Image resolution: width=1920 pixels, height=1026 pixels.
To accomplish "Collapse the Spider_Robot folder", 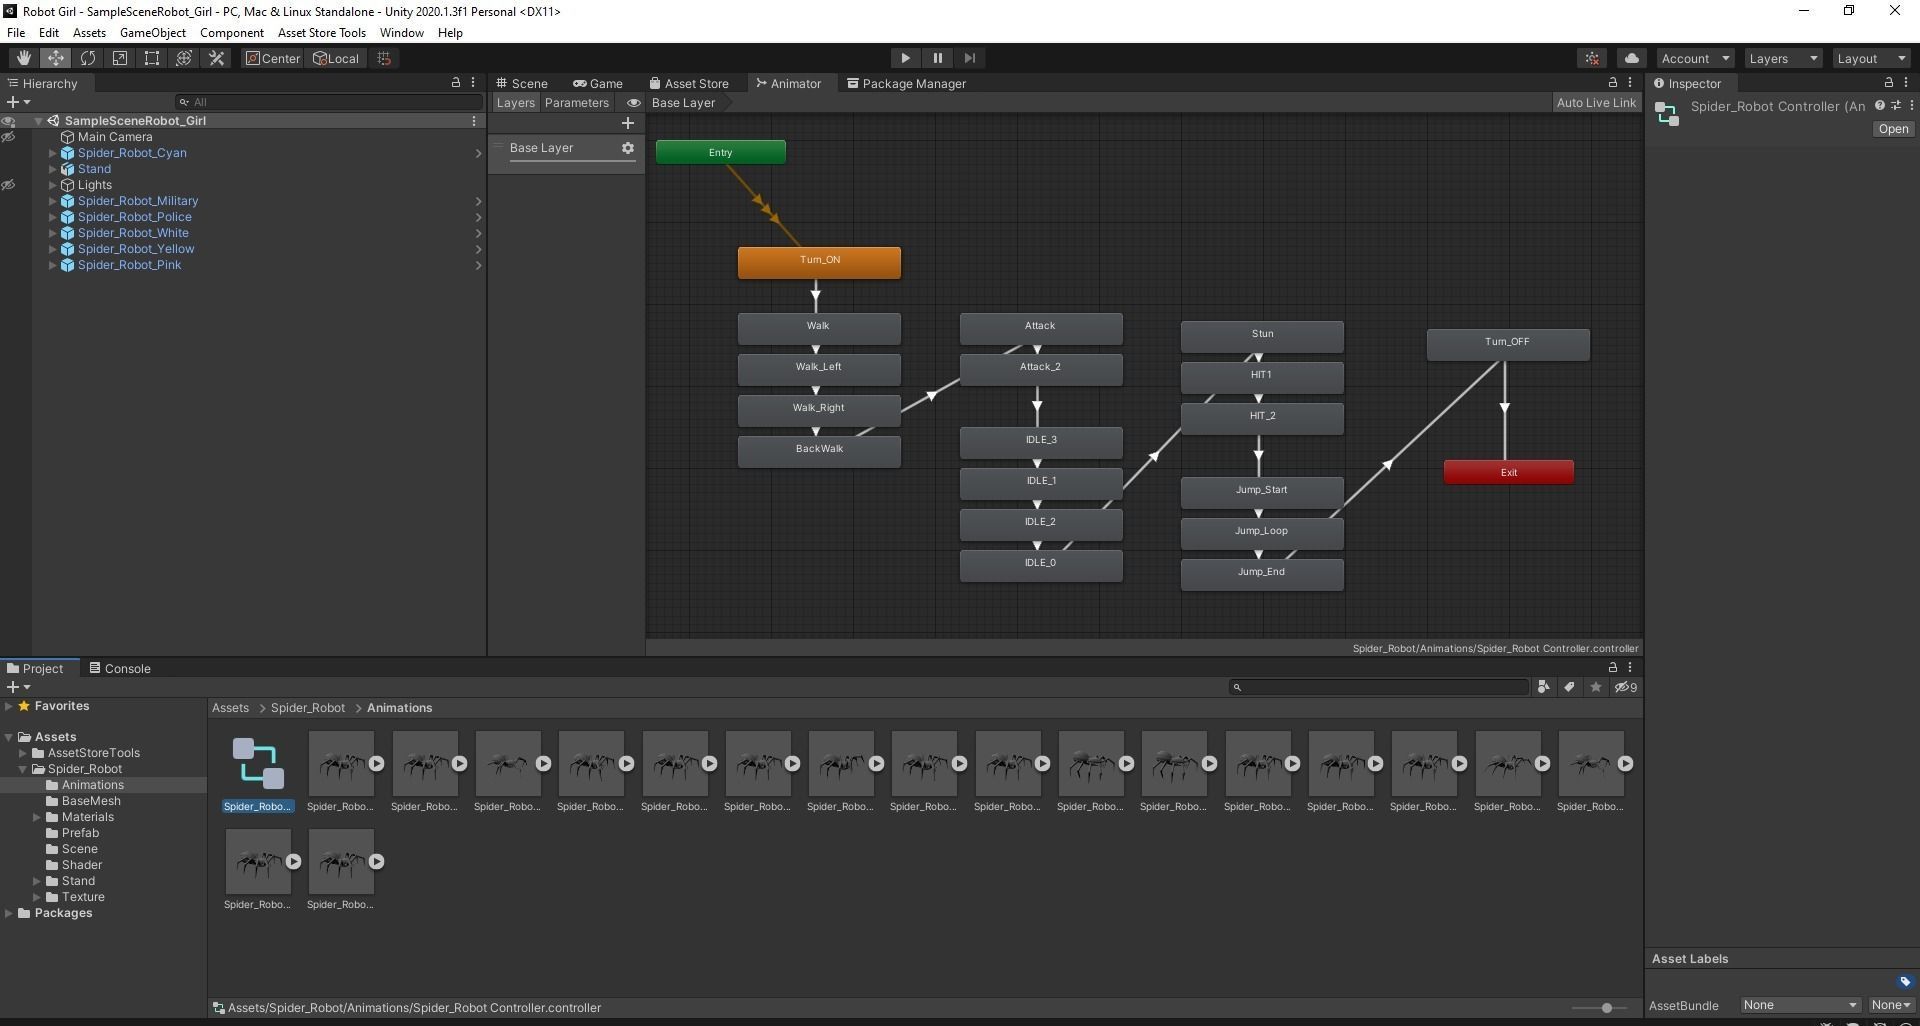I will (23, 769).
